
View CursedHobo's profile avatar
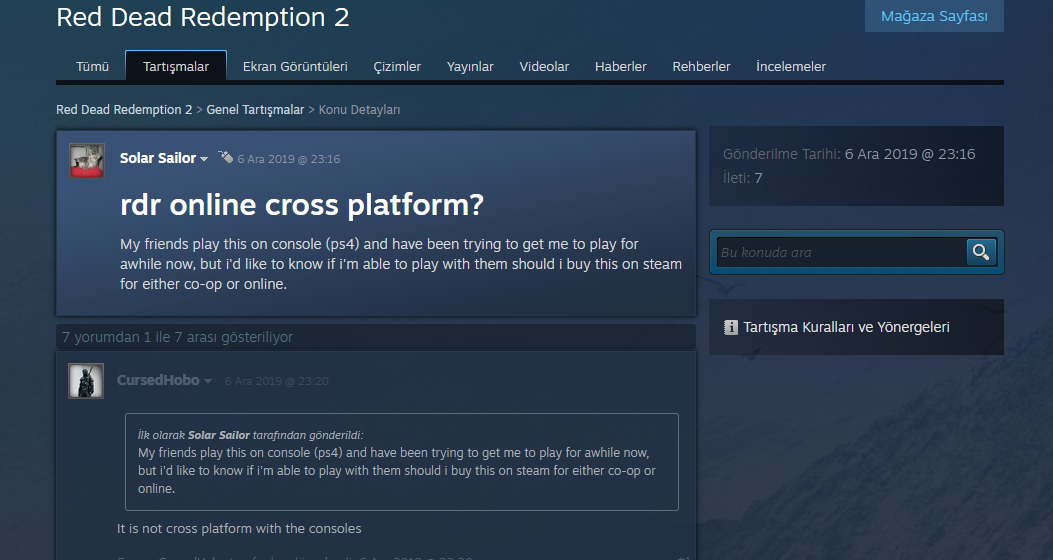86,381
